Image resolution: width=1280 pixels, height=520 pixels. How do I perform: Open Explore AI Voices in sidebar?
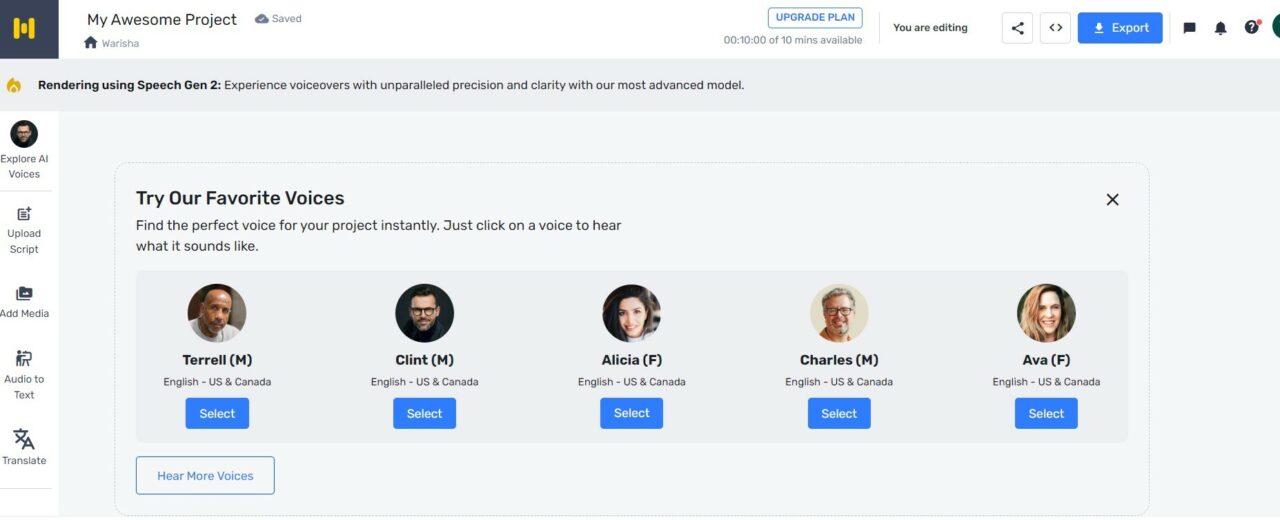point(24,149)
